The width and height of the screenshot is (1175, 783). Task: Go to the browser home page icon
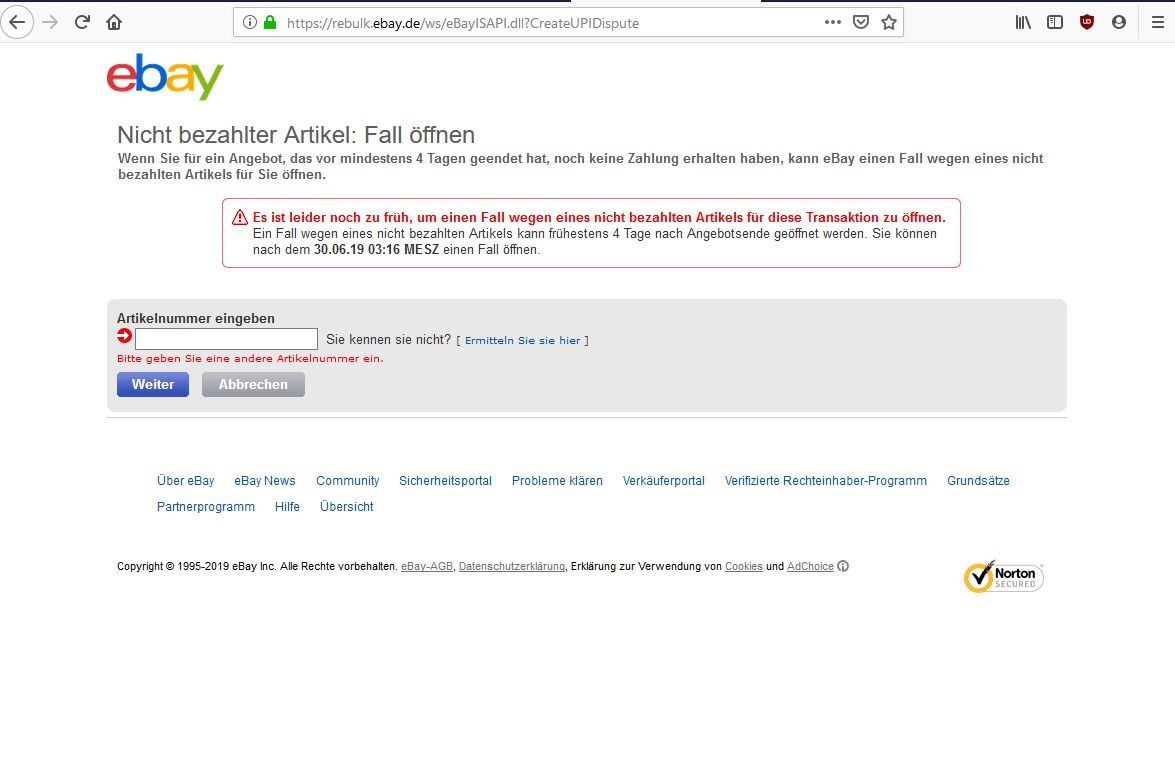pyautogui.click(x=114, y=22)
